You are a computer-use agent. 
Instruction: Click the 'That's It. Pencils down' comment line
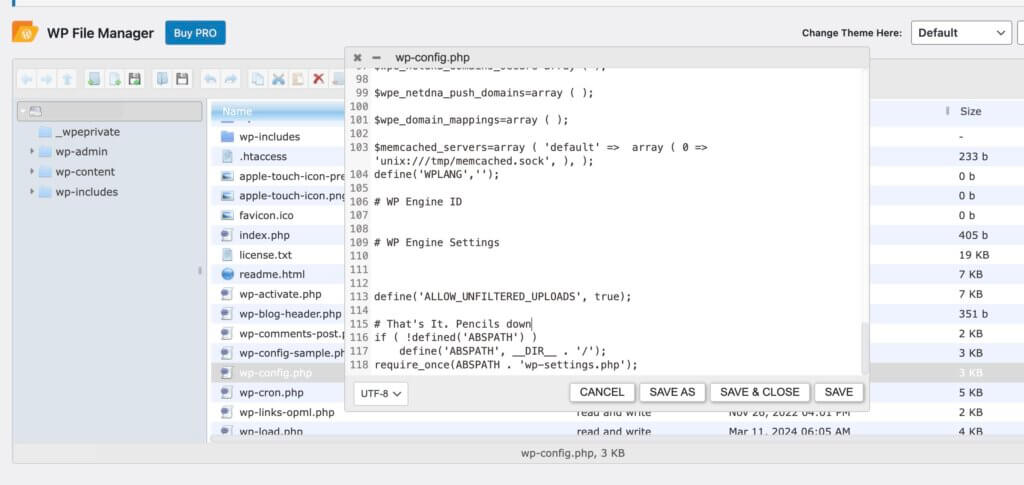point(453,324)
